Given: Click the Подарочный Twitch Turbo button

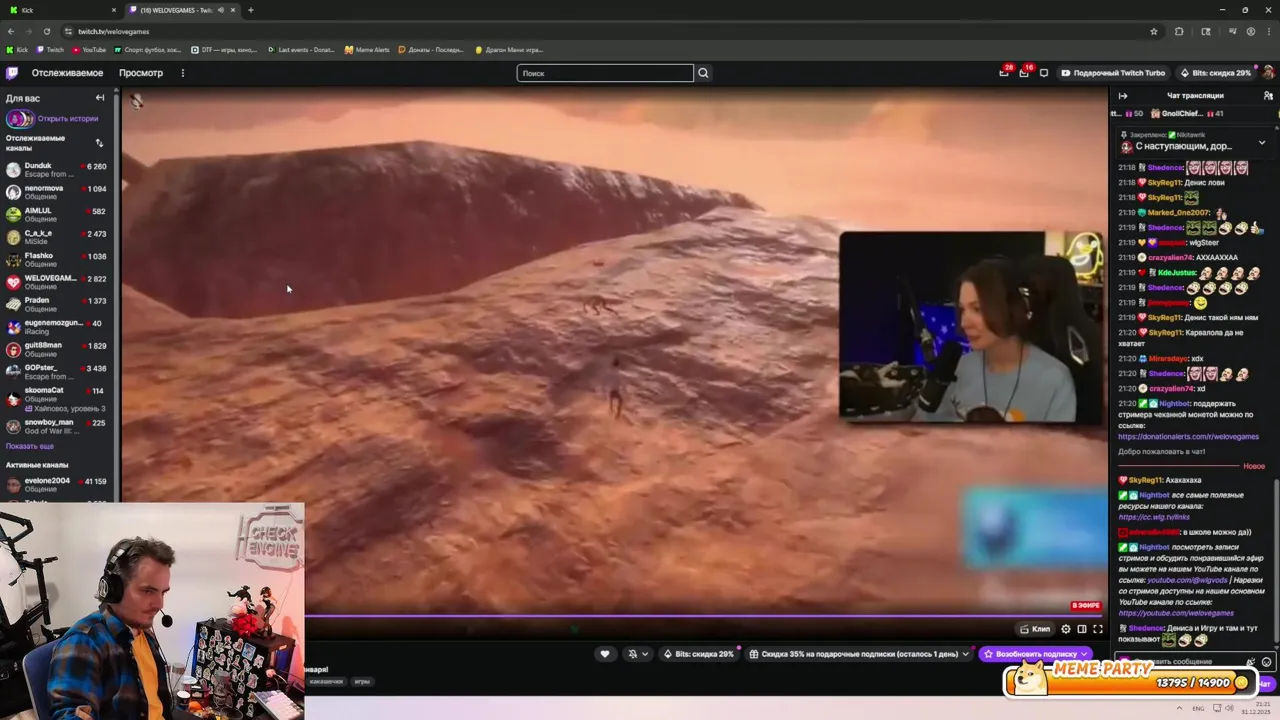Looking at the screenshot, I should click(1113, 73).
